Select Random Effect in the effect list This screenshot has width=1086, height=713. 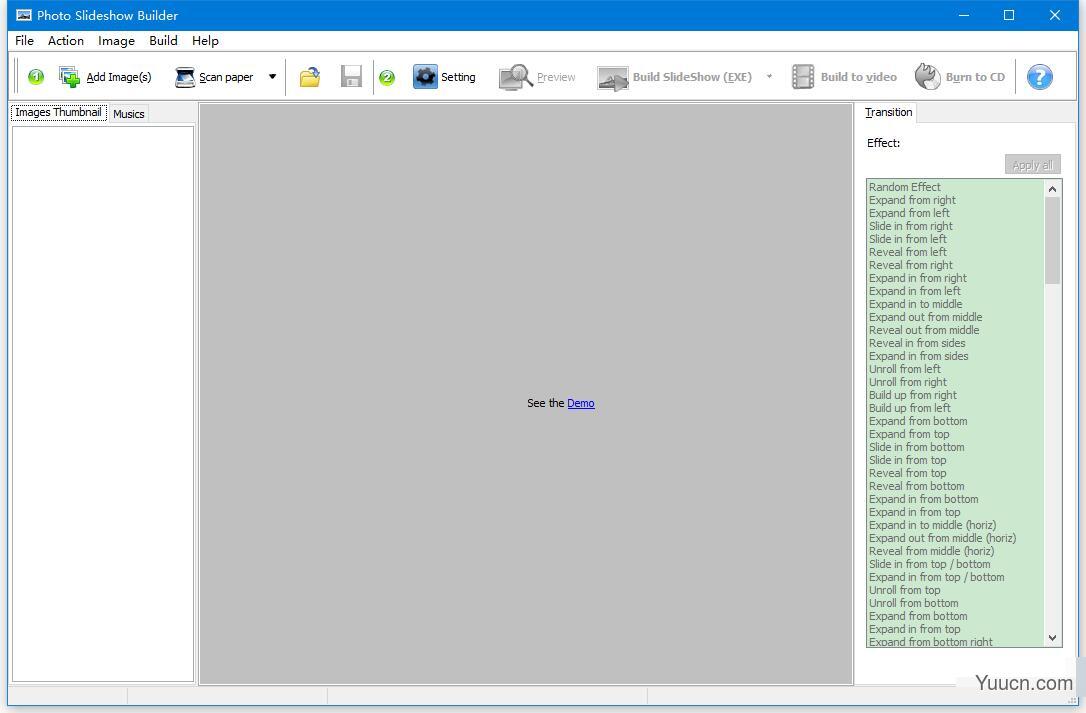point(905,187)
